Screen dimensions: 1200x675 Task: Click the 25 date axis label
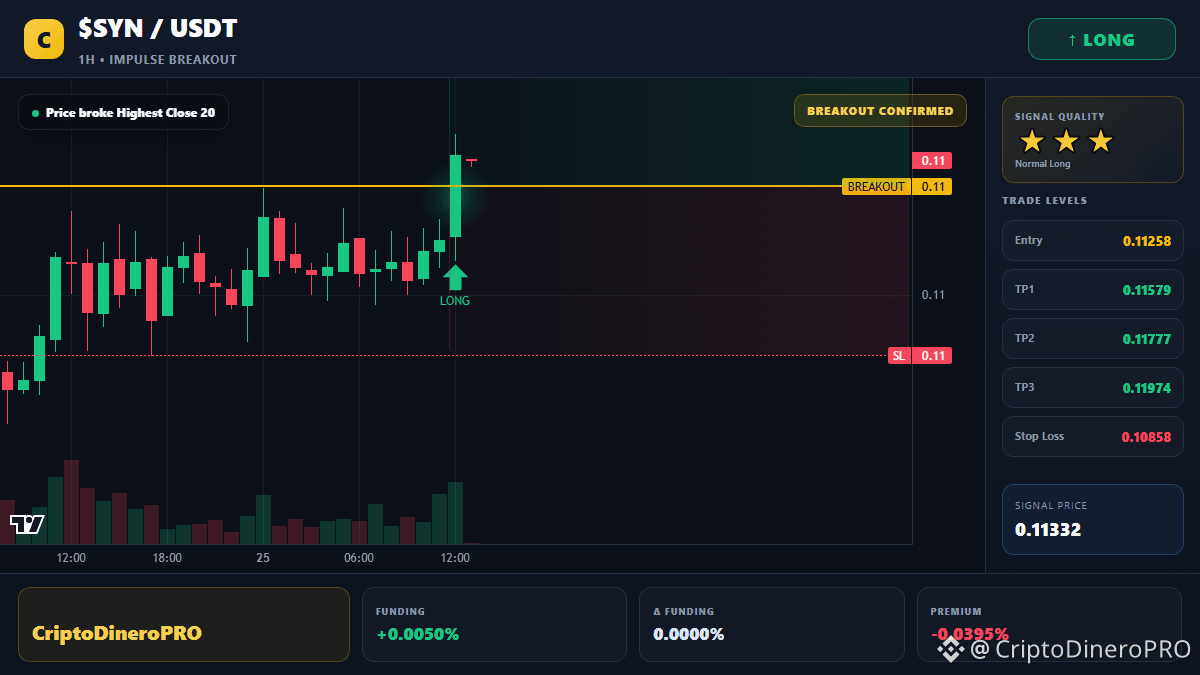click(263, 558)
